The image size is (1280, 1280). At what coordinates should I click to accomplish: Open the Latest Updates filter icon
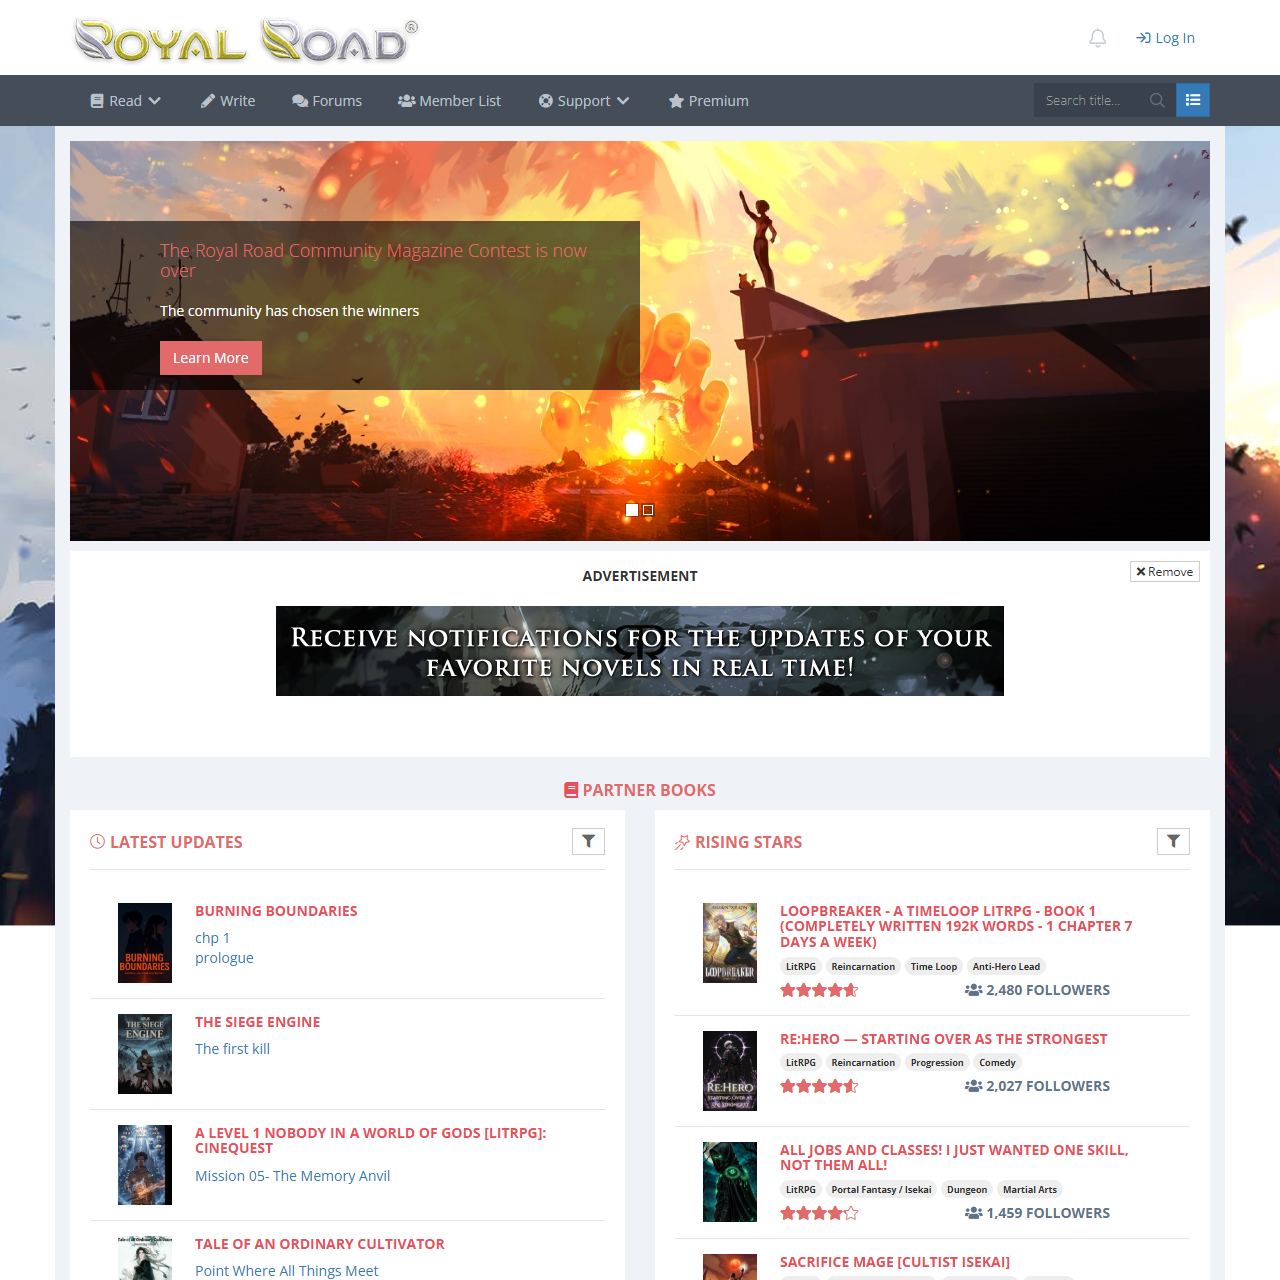588,842
